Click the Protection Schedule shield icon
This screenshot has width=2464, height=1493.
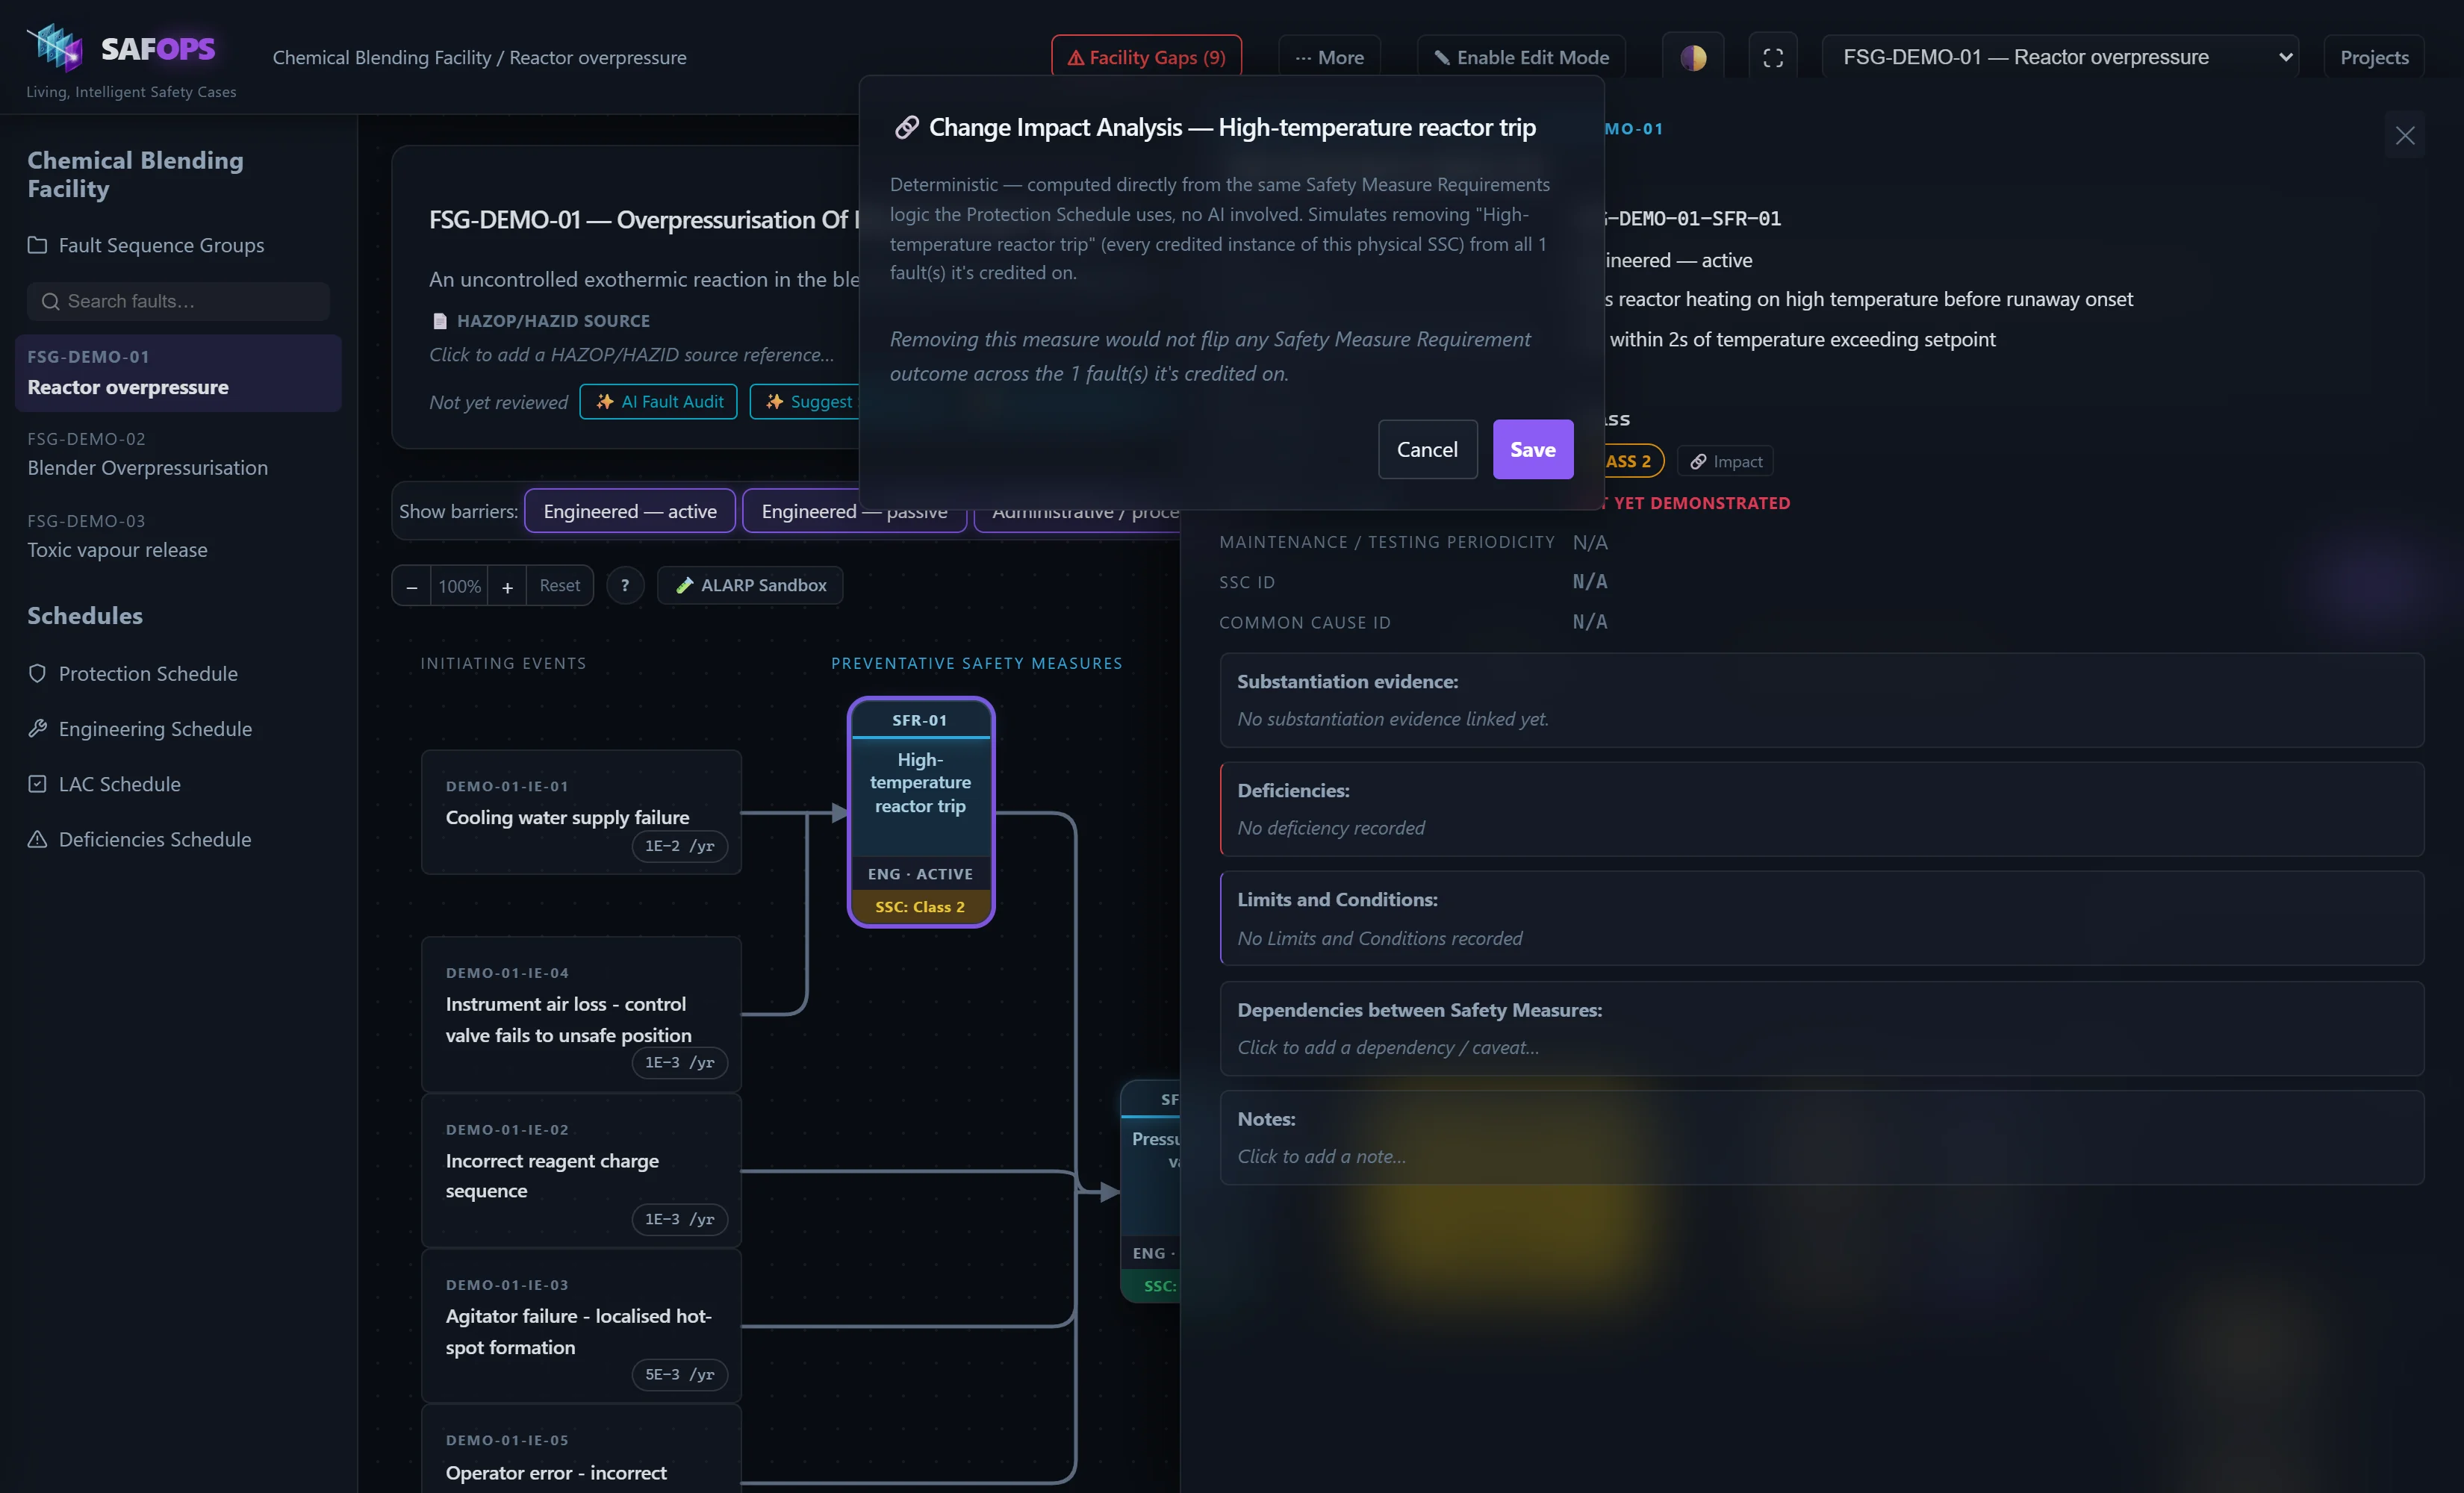tap(37, 673)
